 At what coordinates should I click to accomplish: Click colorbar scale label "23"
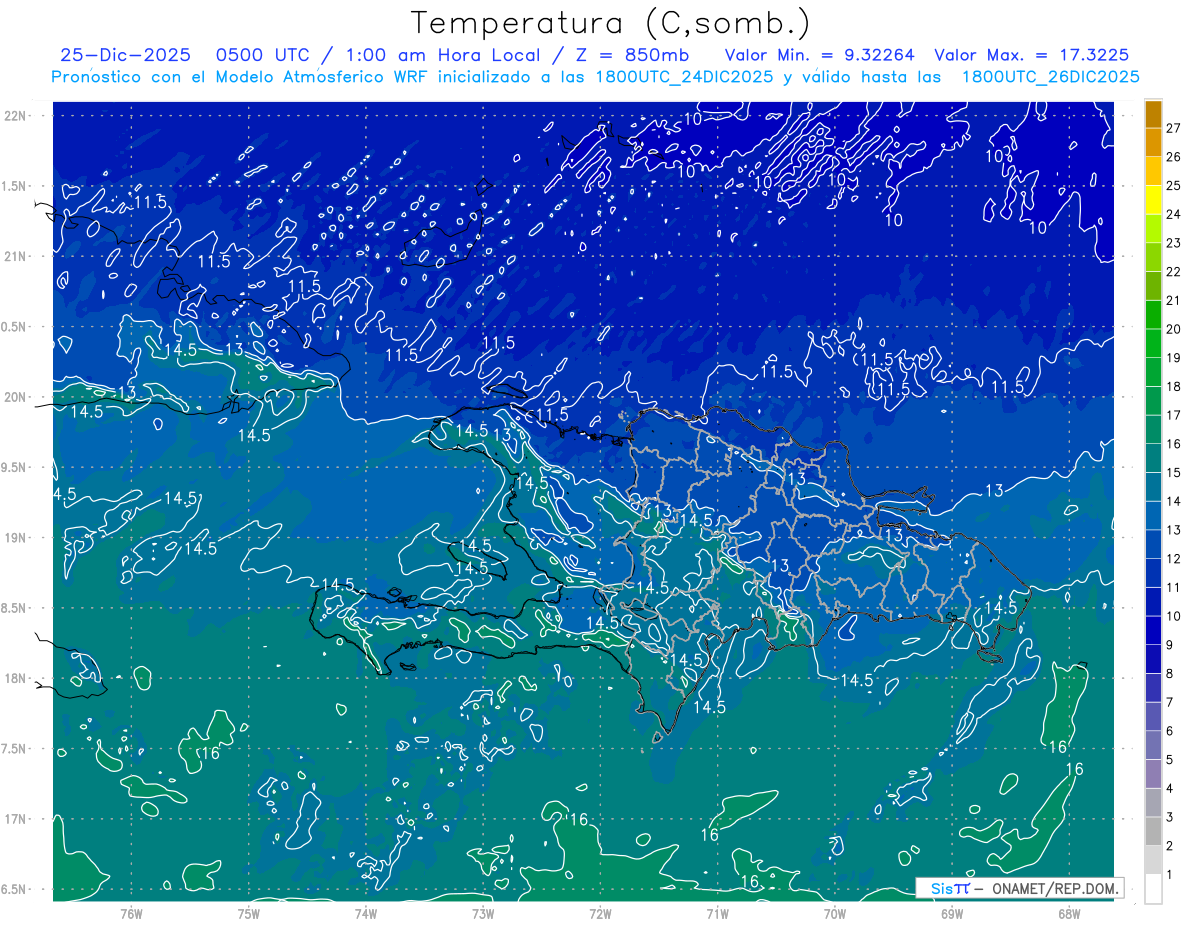(x=1174, y=243)
